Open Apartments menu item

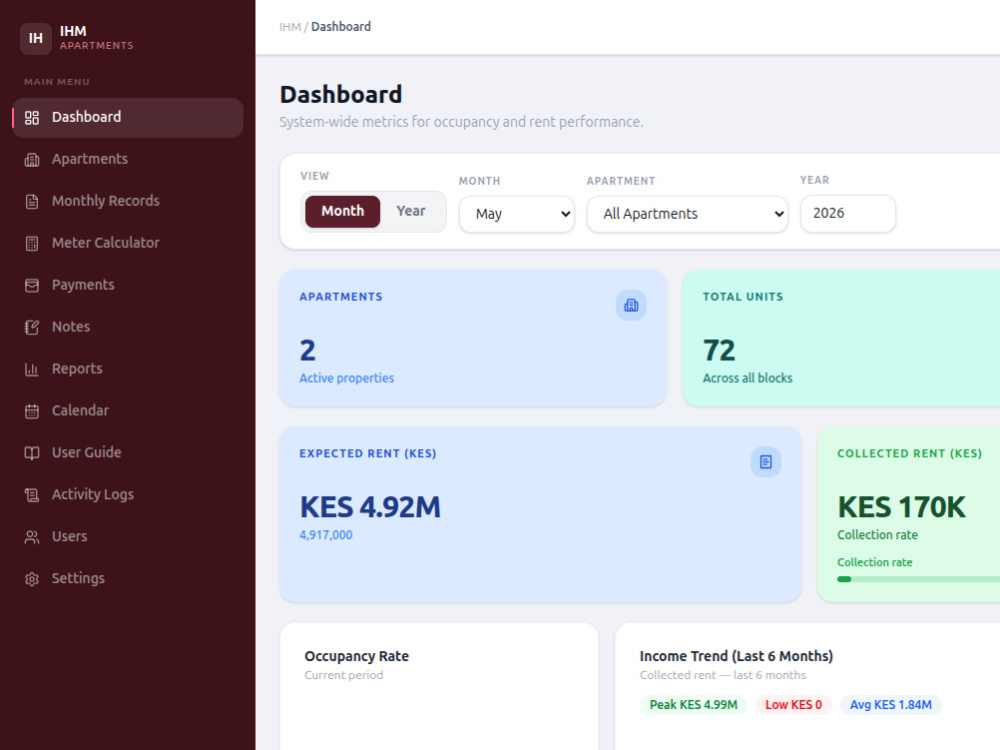coord(128,159)
